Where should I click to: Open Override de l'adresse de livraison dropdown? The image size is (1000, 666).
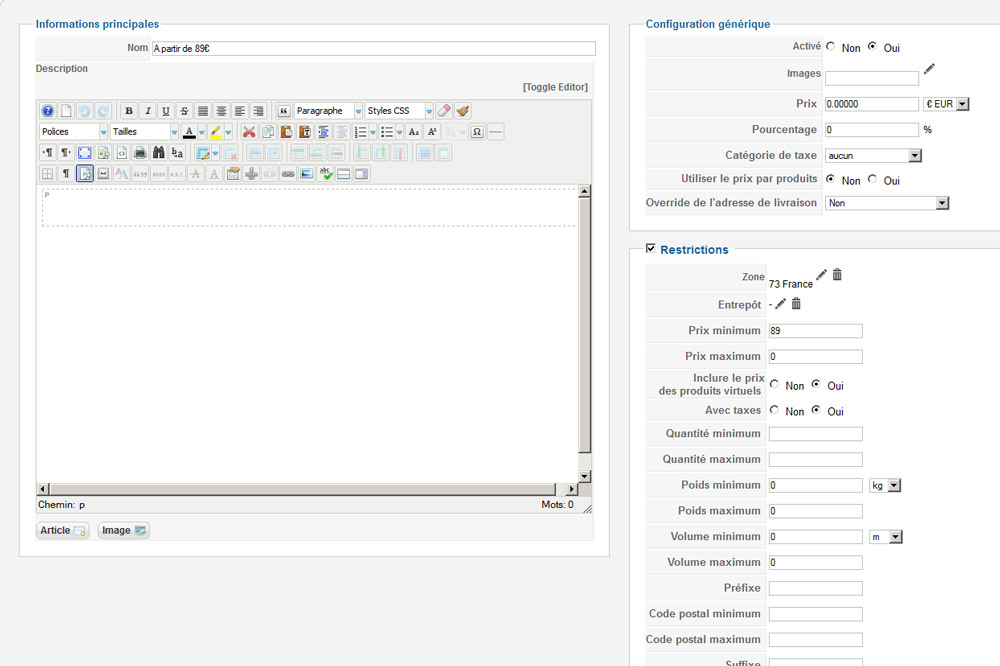pos(887,203)
